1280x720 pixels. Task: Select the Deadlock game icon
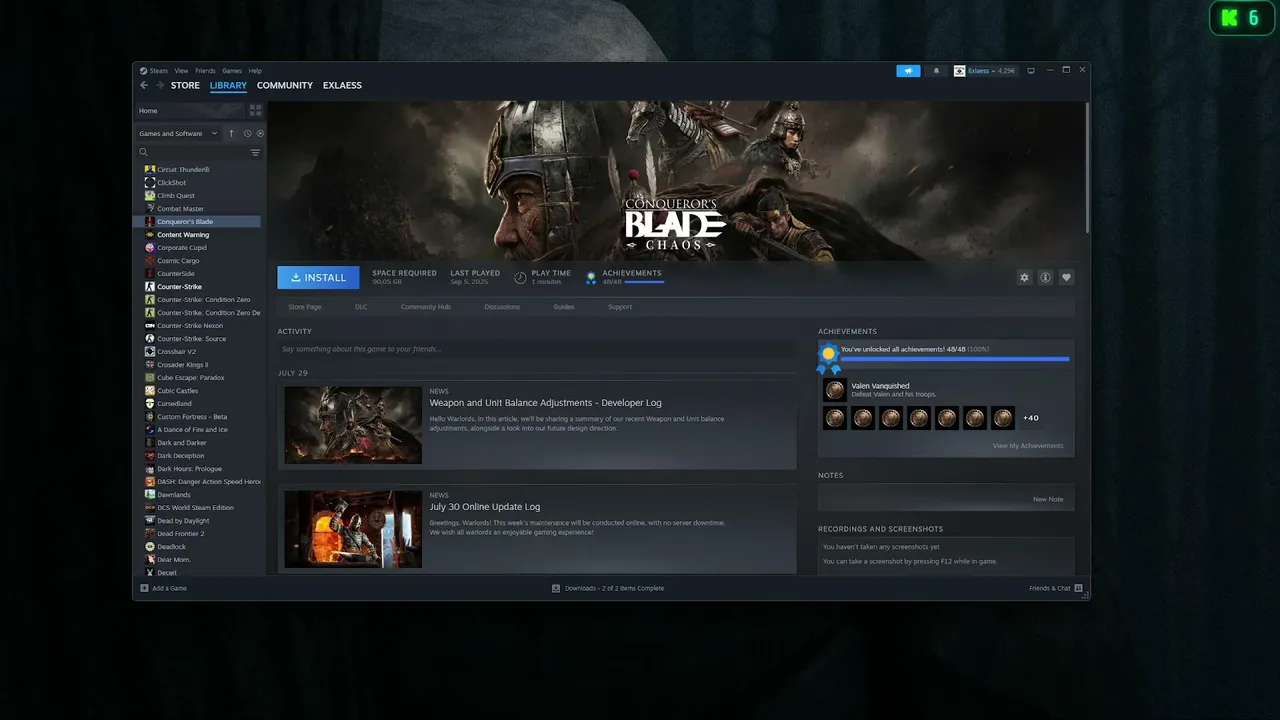click(149, 547)
